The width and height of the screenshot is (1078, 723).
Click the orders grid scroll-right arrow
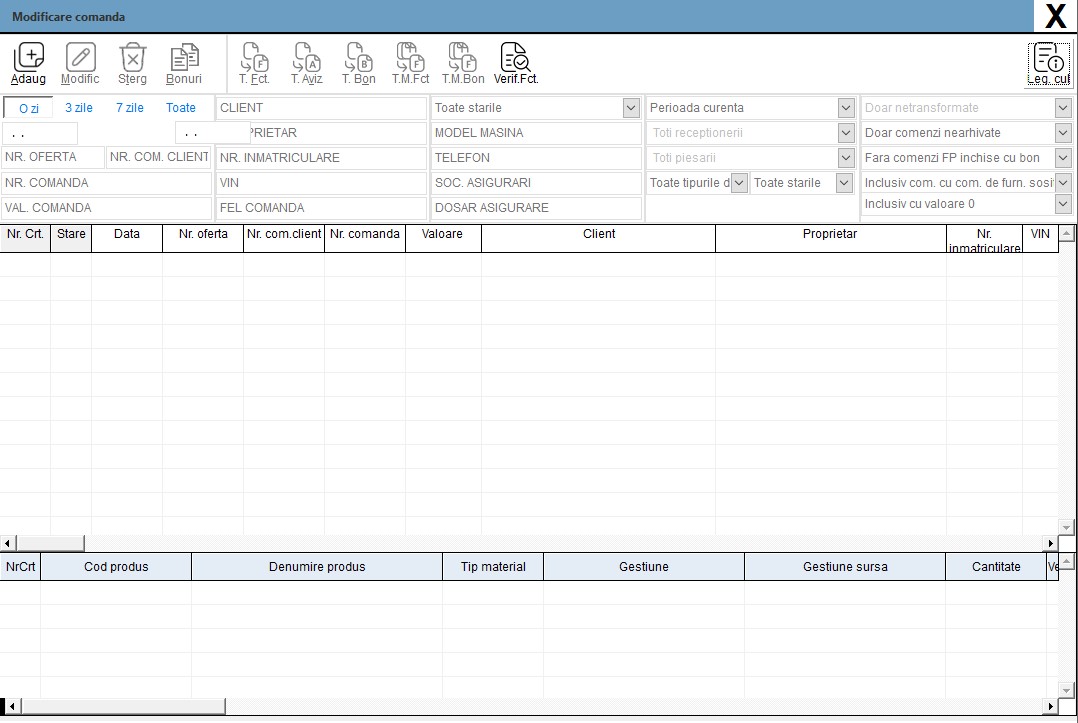coord(1050,544)
